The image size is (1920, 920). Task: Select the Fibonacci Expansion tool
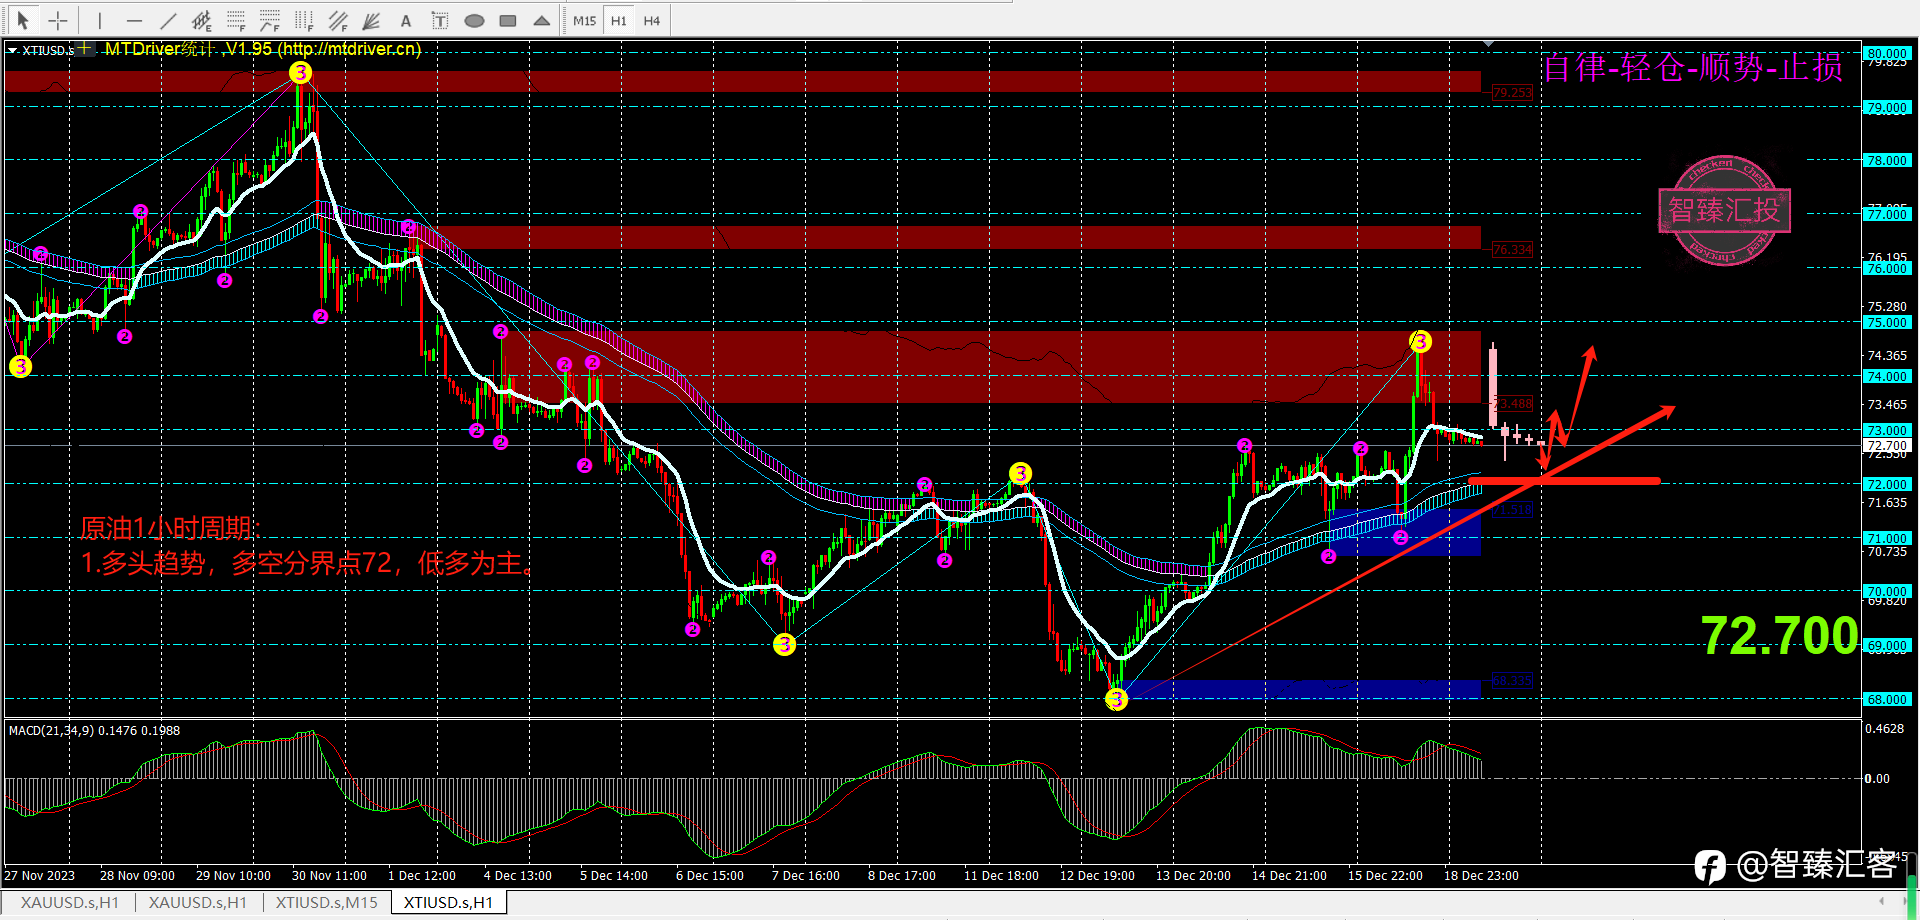tap(270, 20)
